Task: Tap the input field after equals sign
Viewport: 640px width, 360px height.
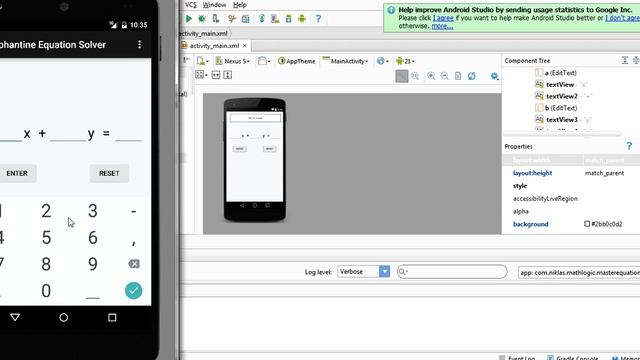Action: click(129, 134)
